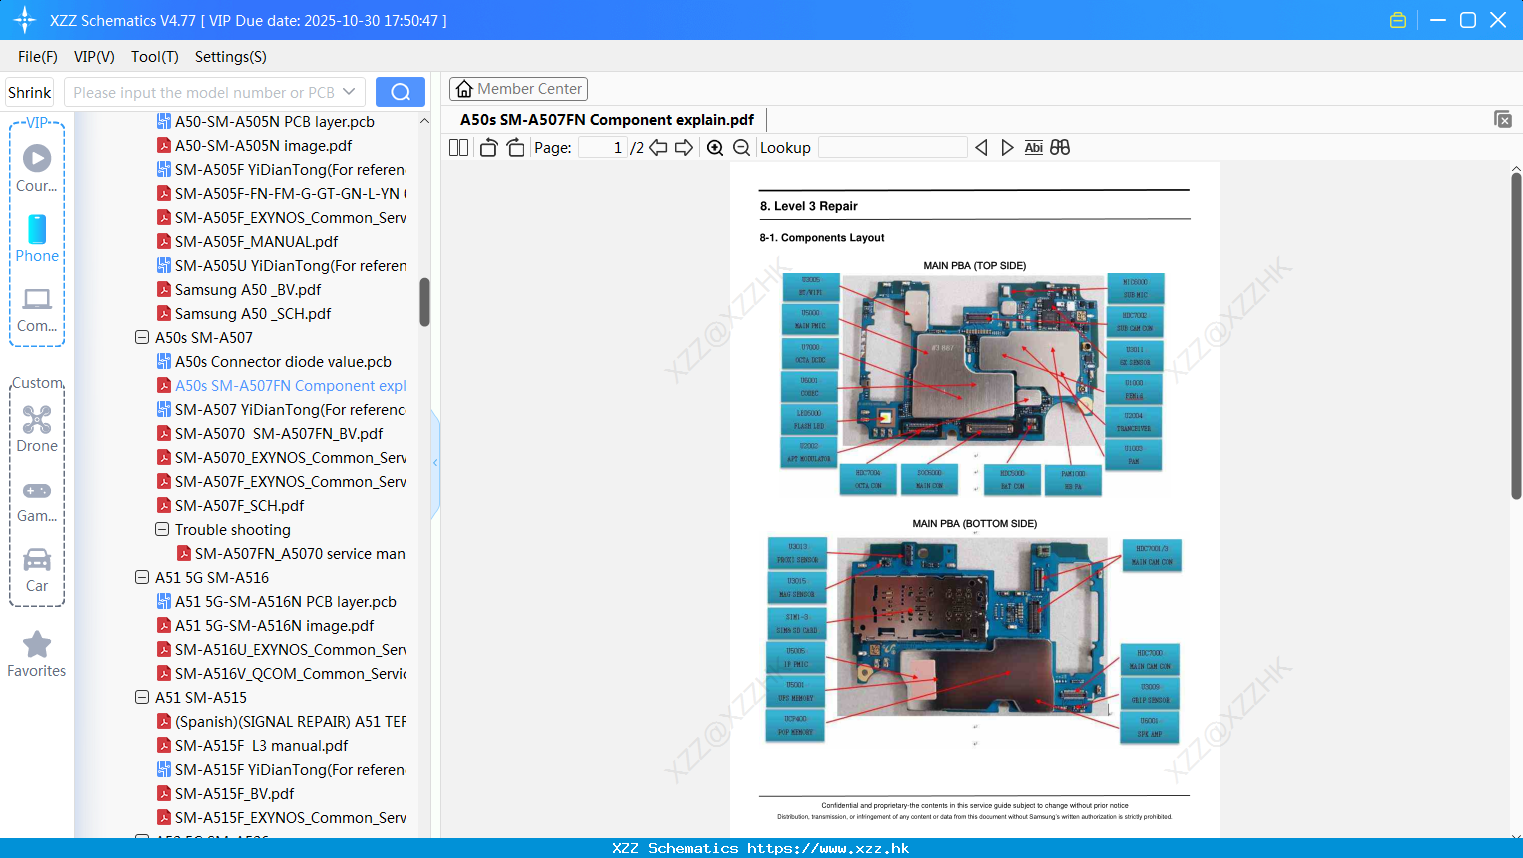
Task: Open Samsung A50 _SCH.pdf
Action: tap(253, 314)
